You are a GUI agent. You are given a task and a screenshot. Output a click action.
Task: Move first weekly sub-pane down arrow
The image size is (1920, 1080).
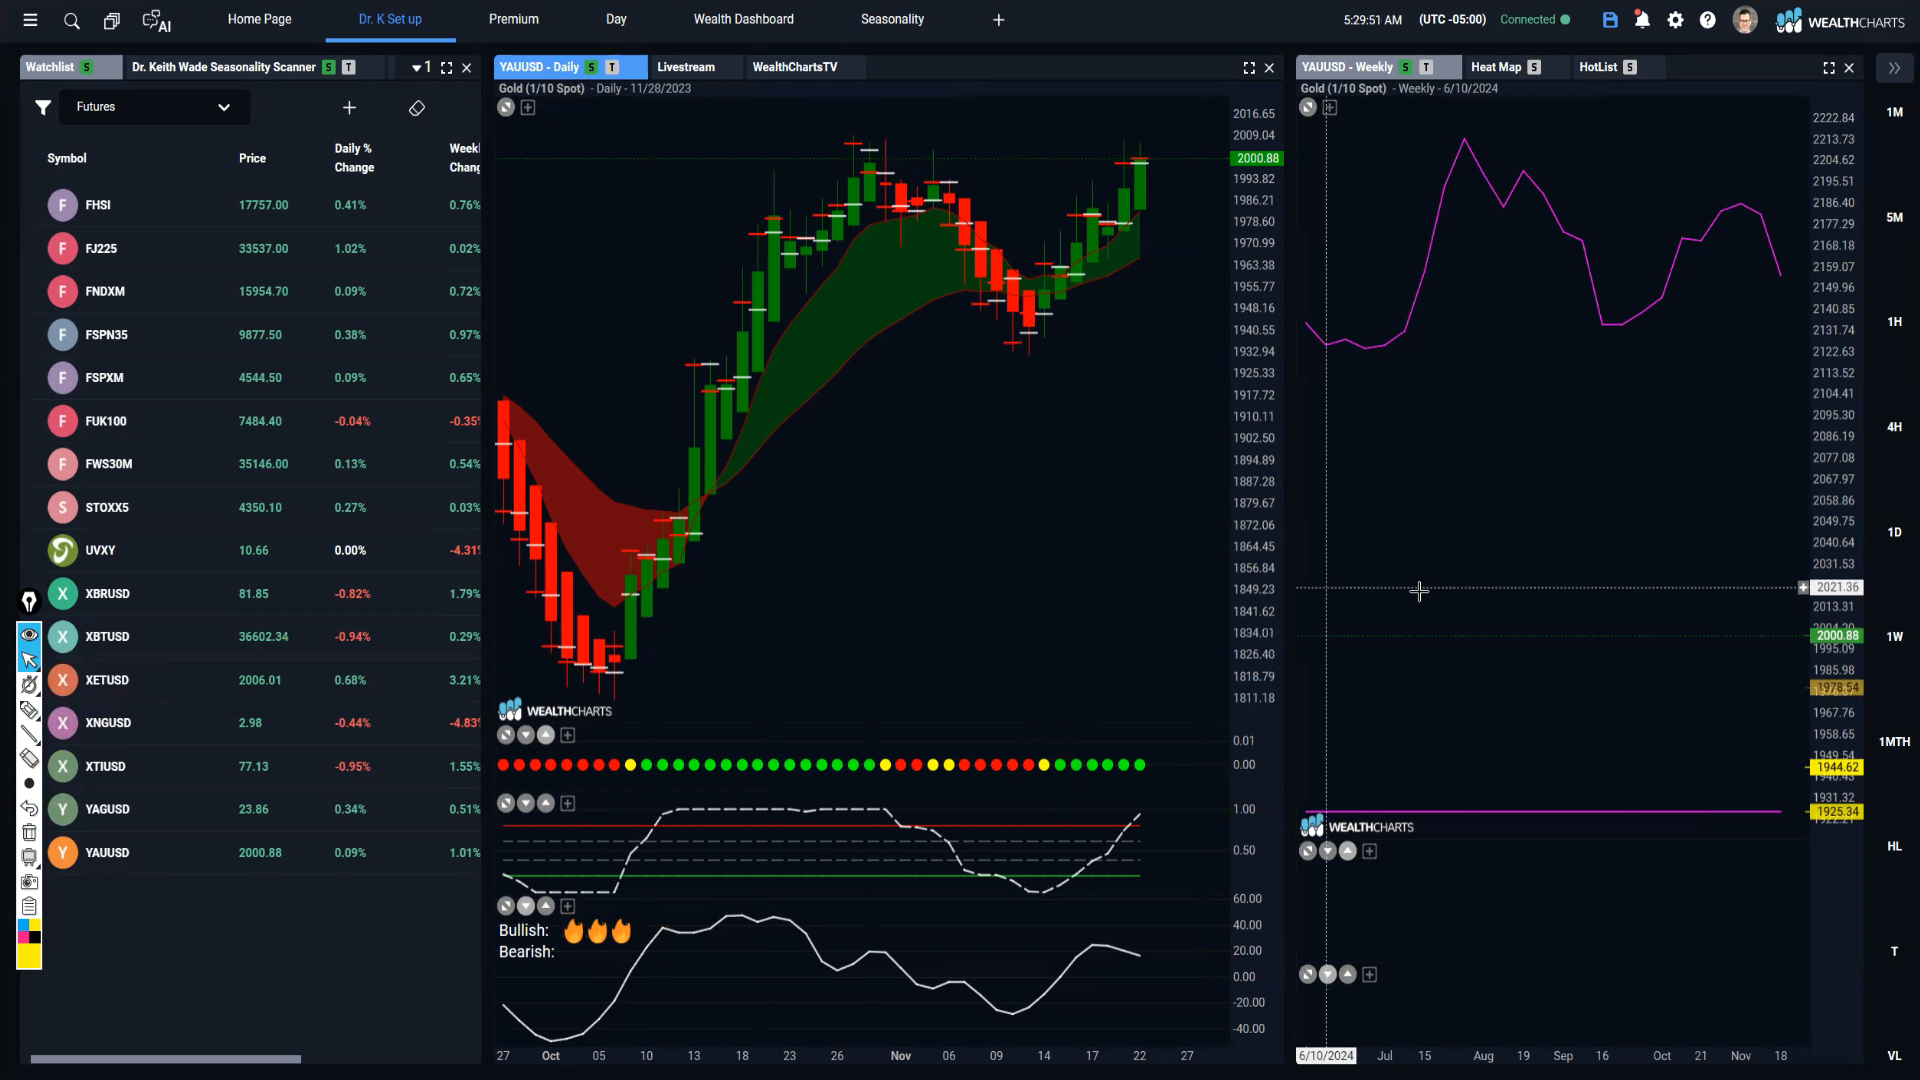[x=1328, y=851]
